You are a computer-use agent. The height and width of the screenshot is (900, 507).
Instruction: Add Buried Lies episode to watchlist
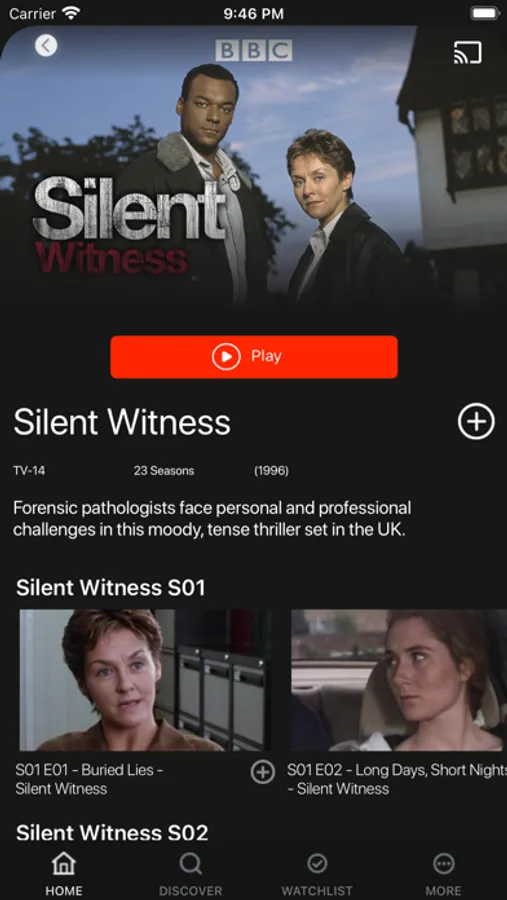(x=262, y=772)
